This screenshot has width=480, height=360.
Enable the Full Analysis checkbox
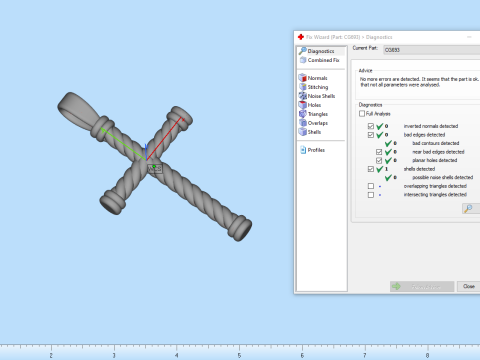[362, 114]
